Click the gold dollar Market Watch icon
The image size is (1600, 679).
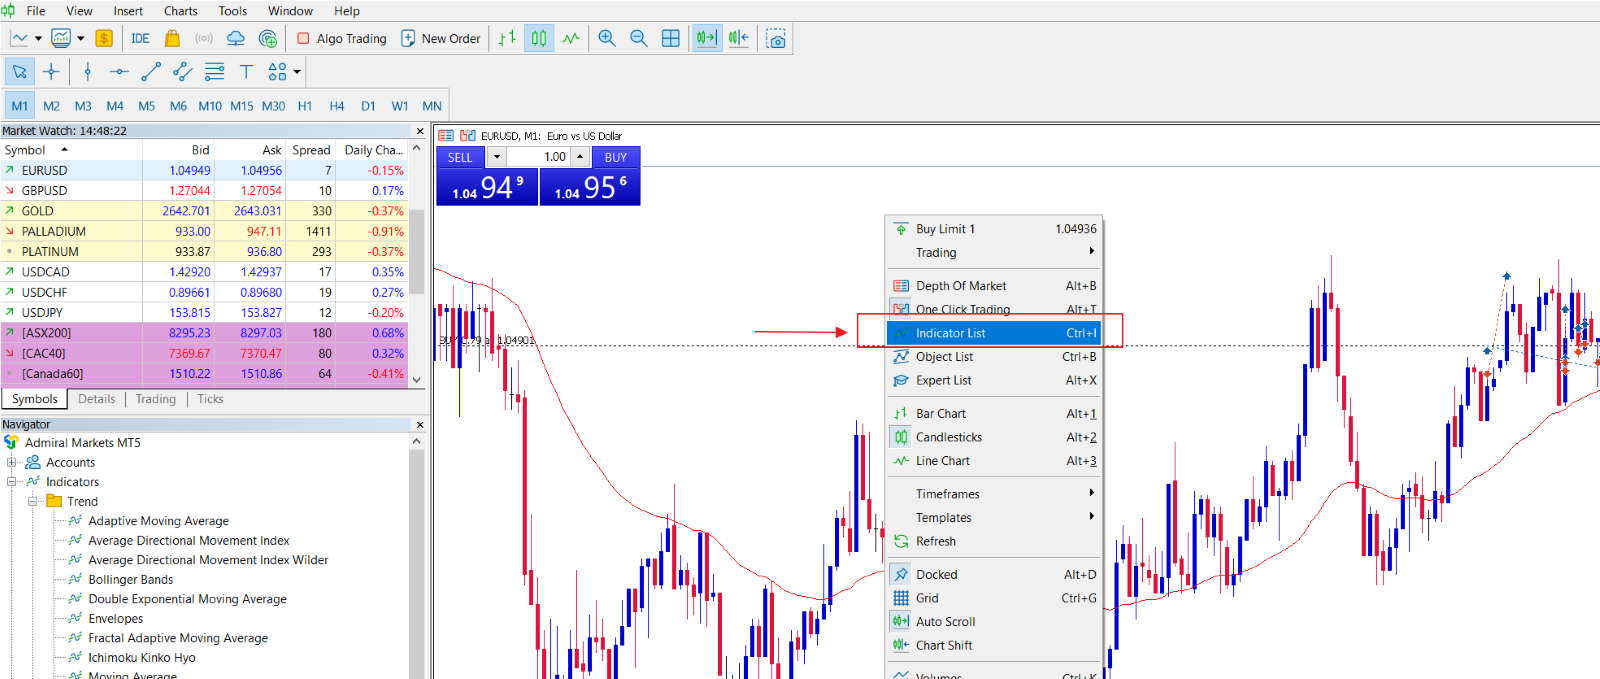(104, 38)
